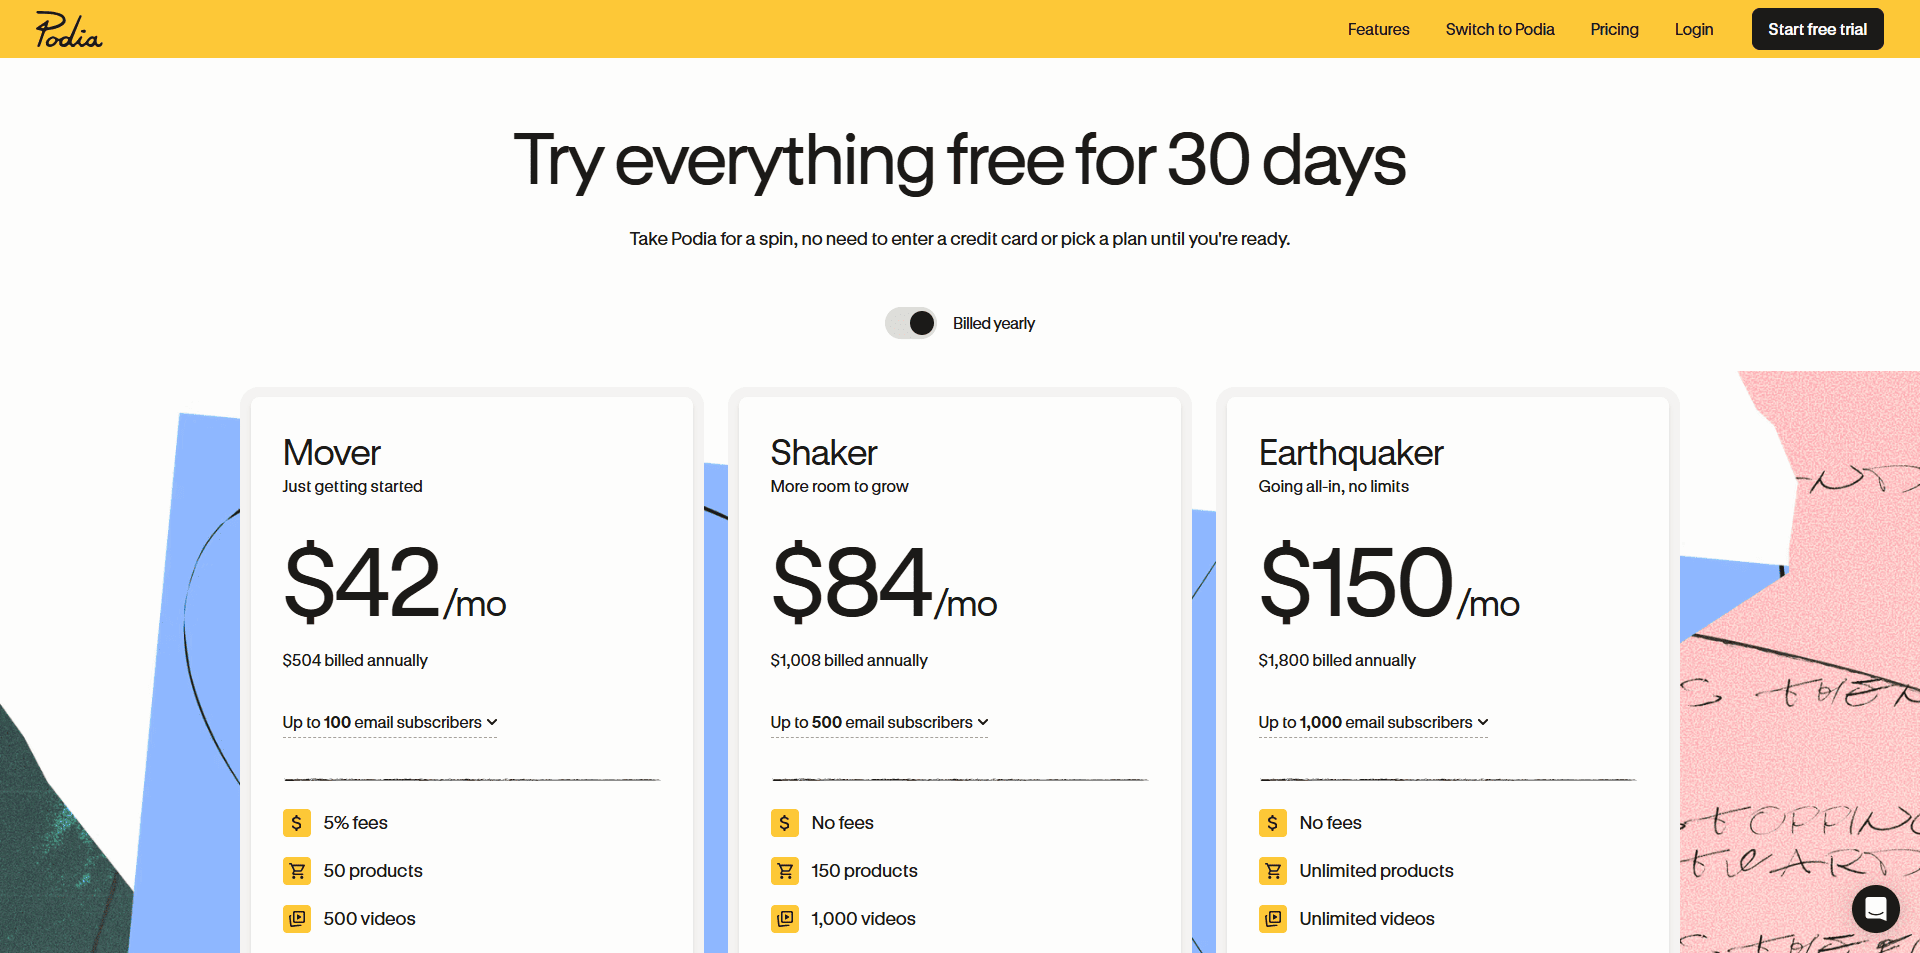This screenshot has height=953, width=1920.
Task: Click the 500 videos text
Action: (x=369, y=919)
